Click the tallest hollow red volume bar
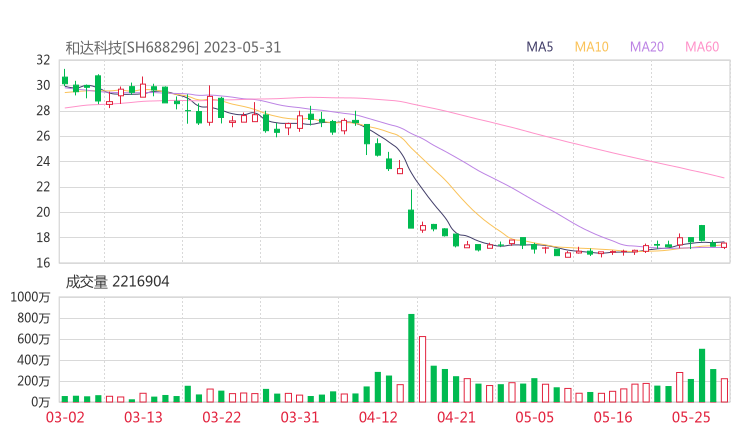 pos(422,369)
